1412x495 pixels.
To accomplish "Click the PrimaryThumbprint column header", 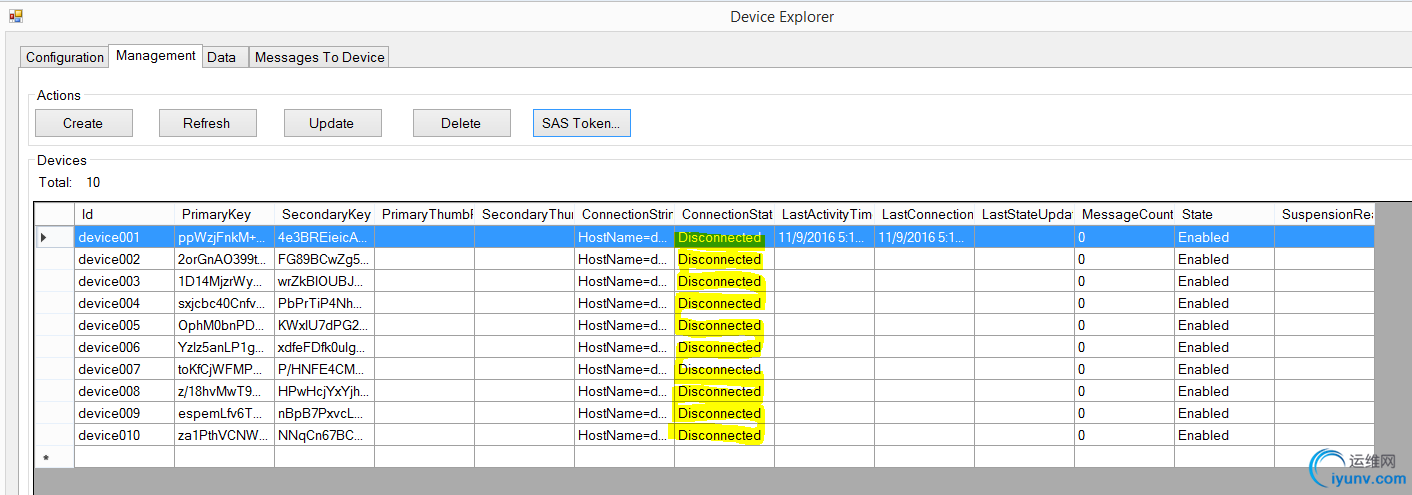I will click(x=424, y=214).
